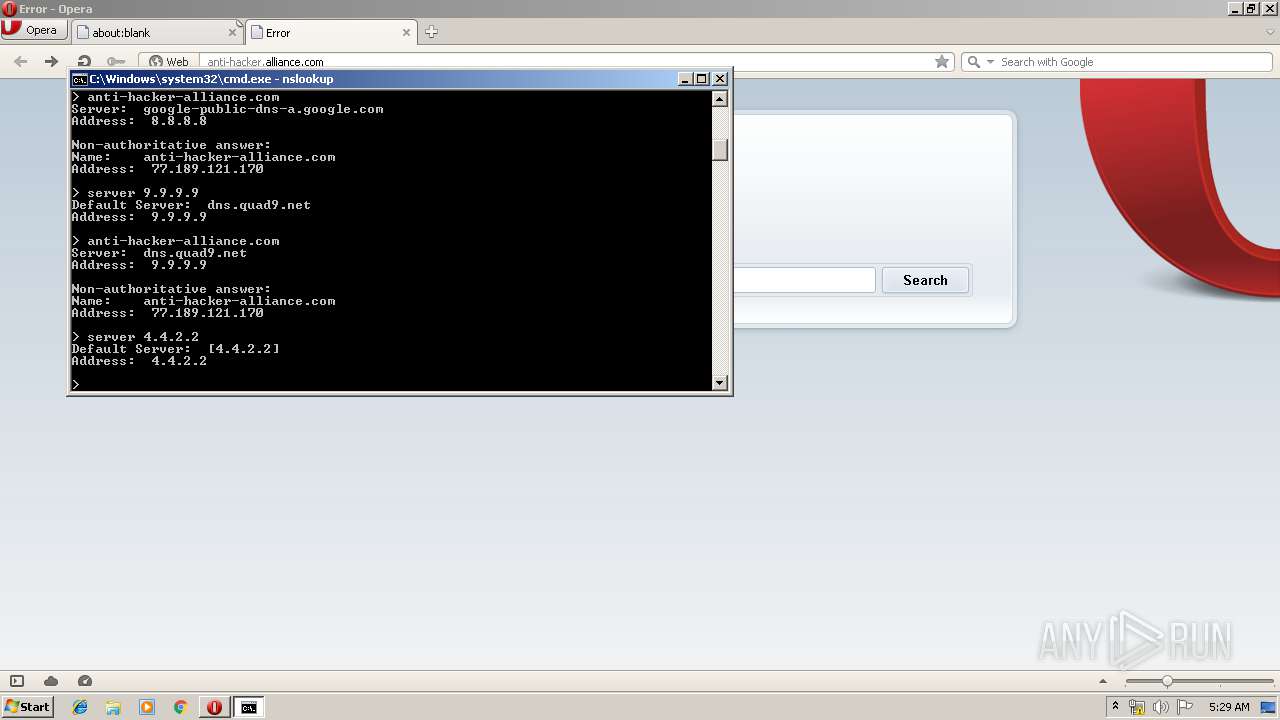Open Windows Media Player taskbar icon
The image size is (1280, 720).
pyautogui.click(x=147, y=707)
